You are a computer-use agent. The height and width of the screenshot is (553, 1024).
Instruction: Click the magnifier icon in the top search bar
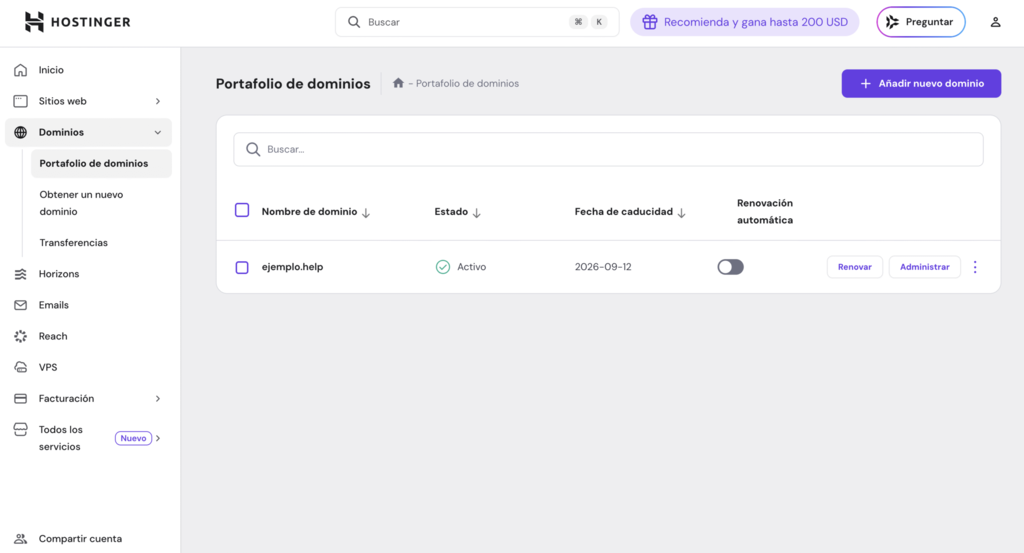click(354, 22)
